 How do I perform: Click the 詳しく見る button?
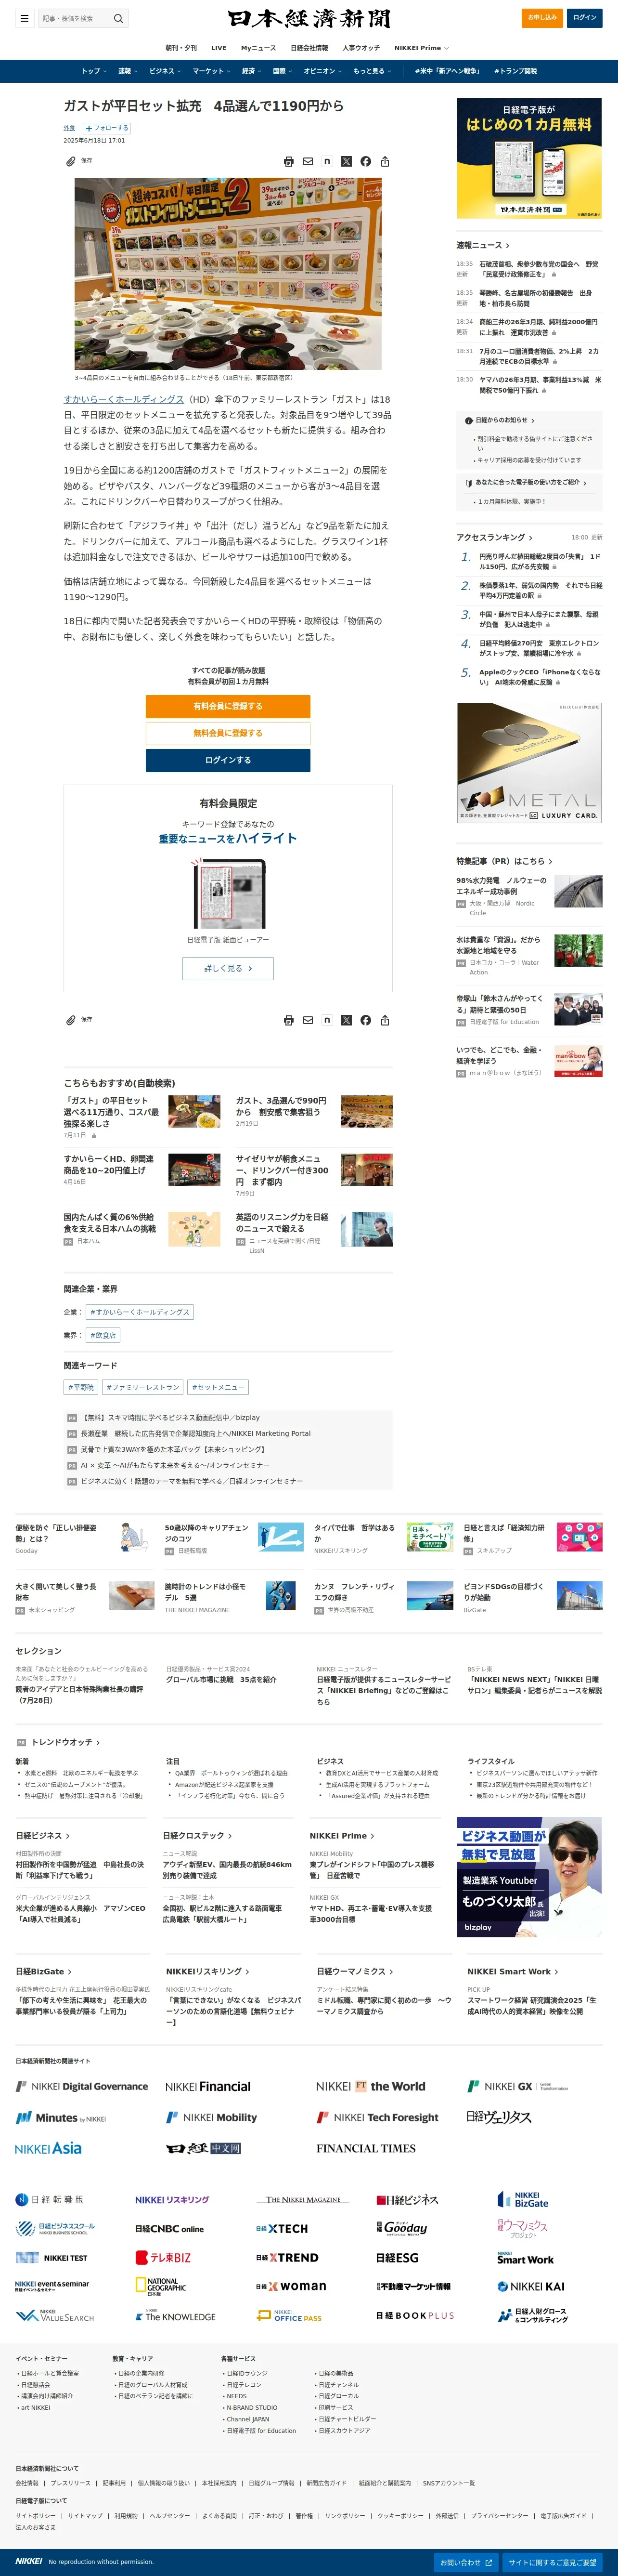(x=228, y=968)
